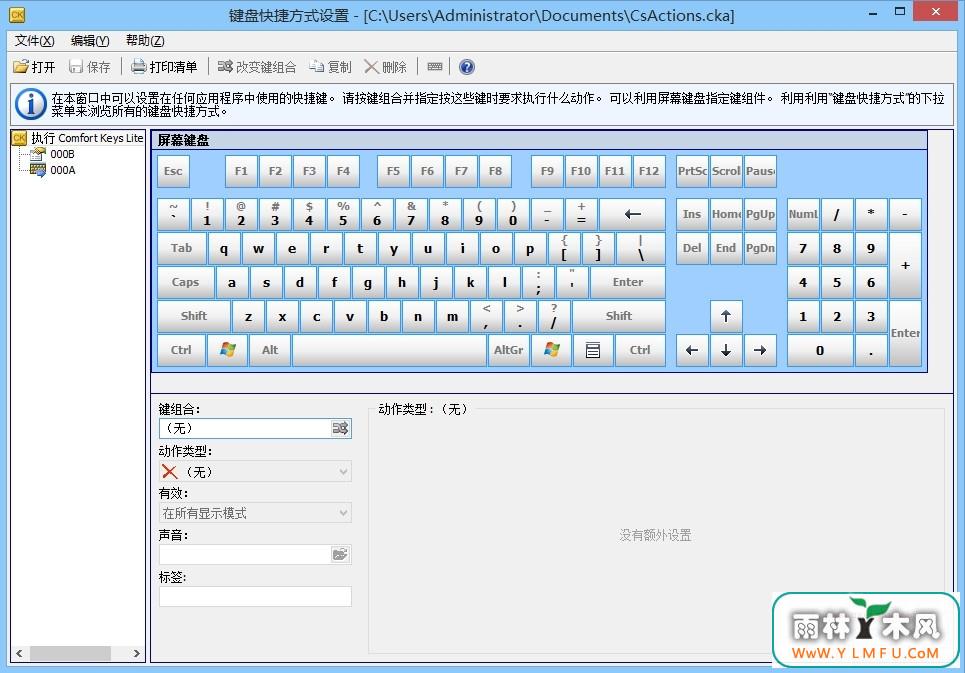
Task: Click the right Ctrl key
Action: coord(640,350)
